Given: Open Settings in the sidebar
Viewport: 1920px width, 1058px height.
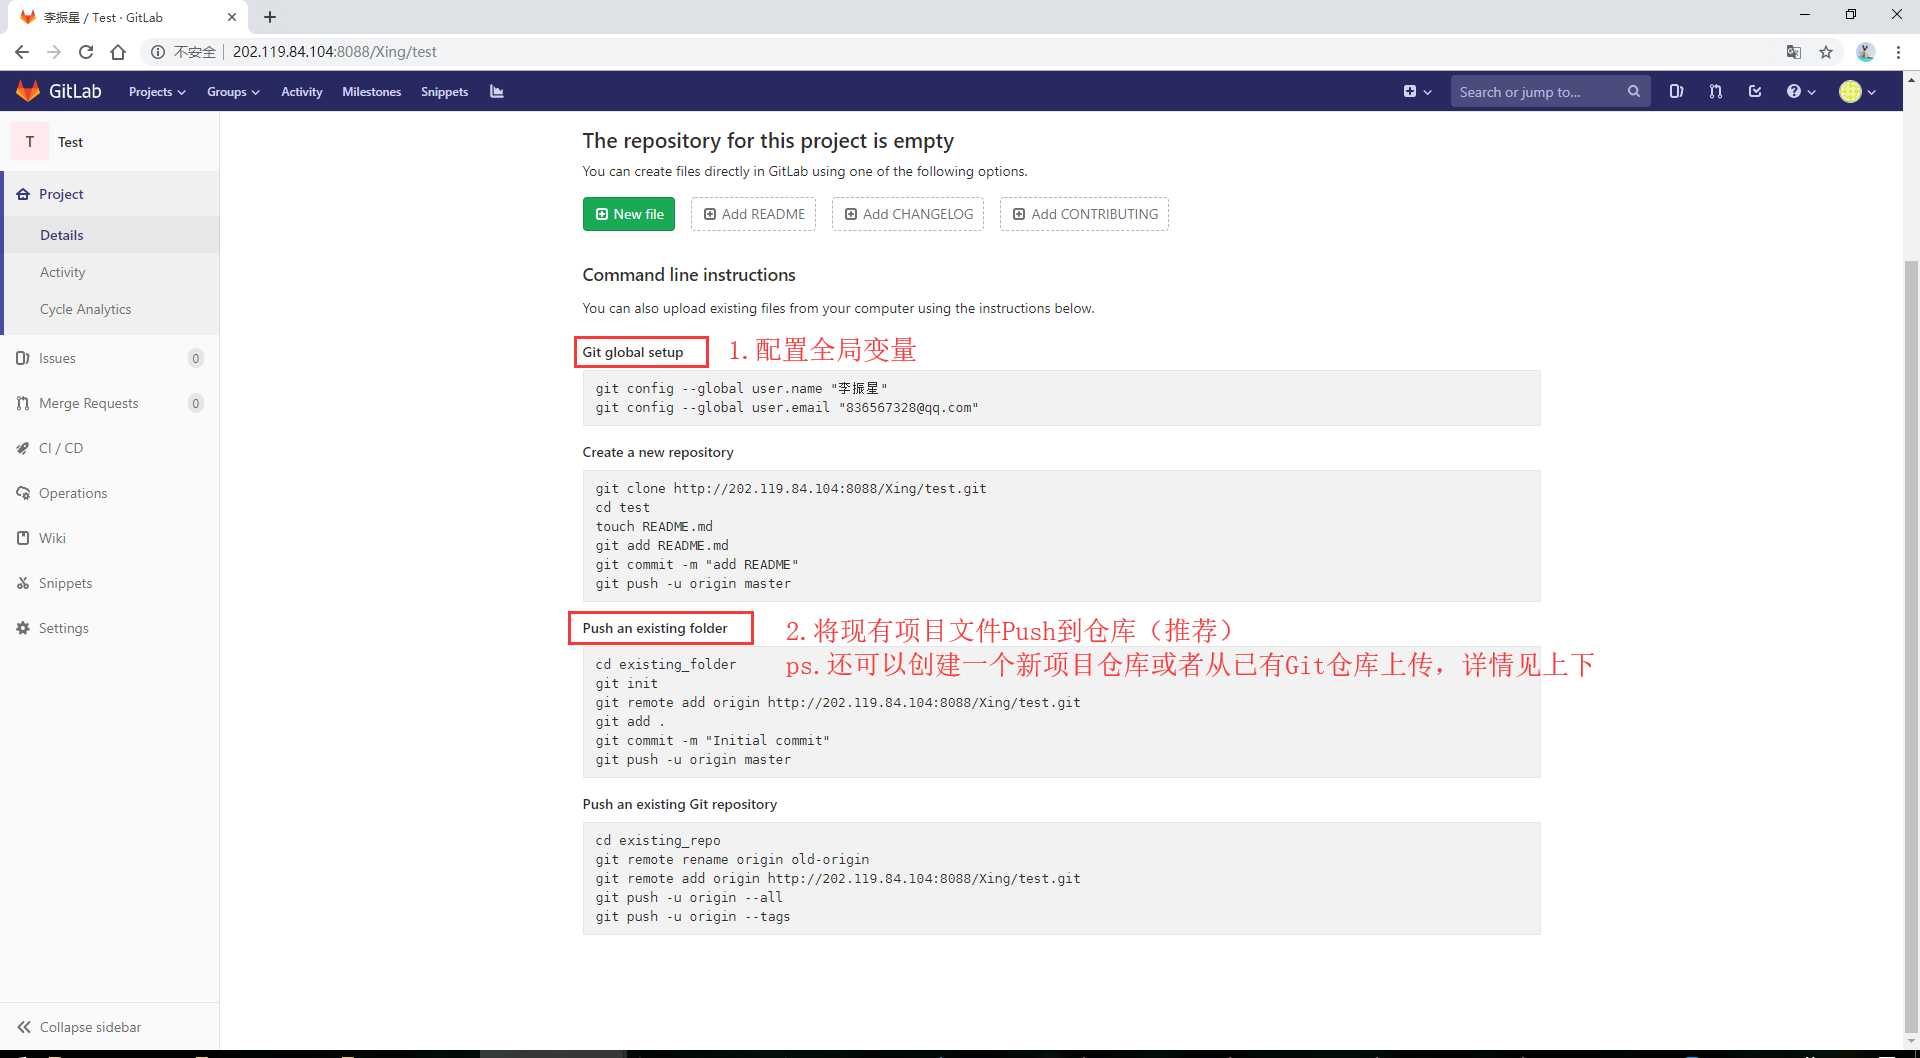Looking at the screenshot, I should (110, 628).
